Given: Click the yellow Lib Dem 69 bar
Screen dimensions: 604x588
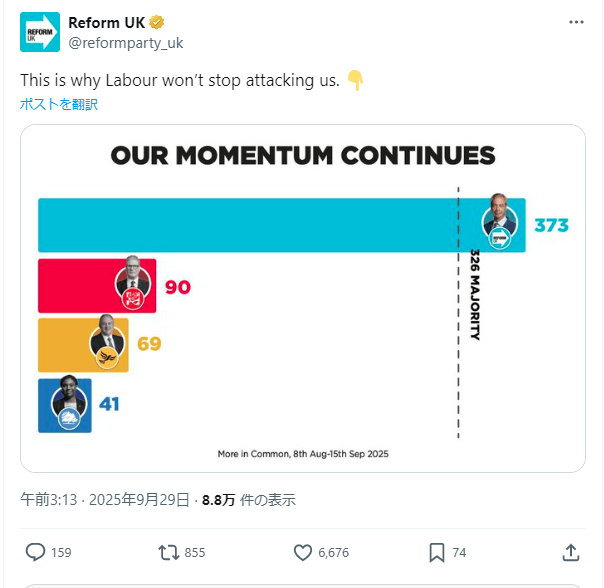Looking at the screenshot, I should click(83, 345).
